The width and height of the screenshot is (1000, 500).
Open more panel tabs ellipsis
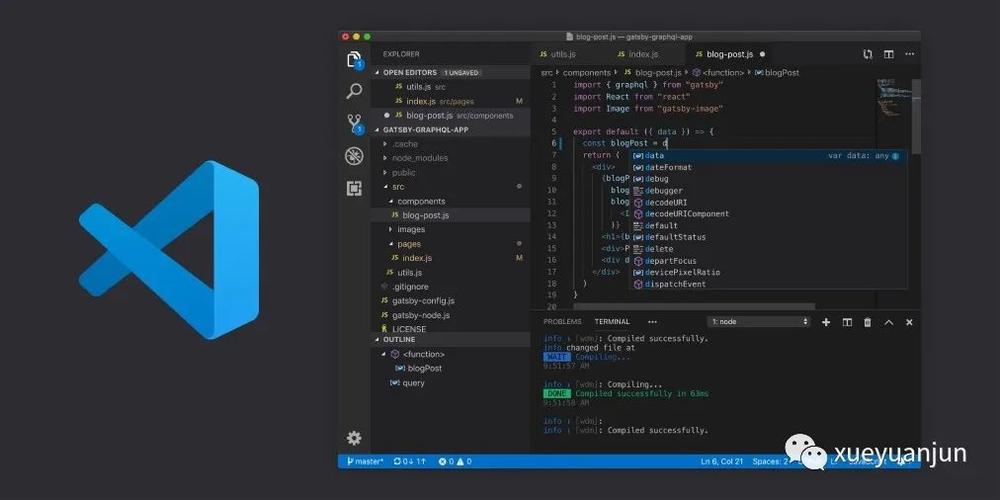click(652, 322)
